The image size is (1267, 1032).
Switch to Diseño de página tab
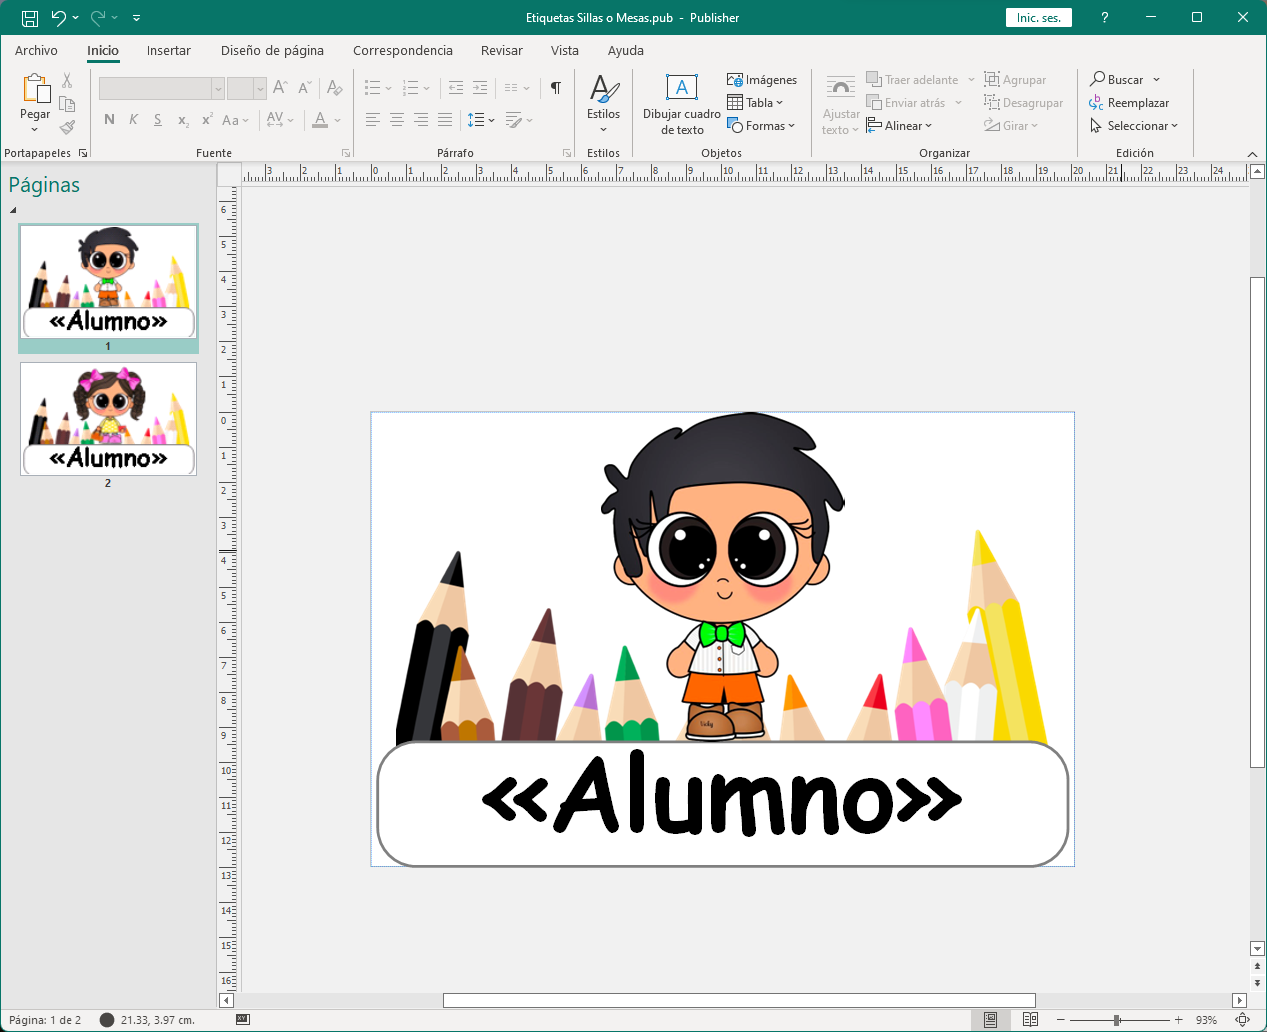coord(272,51)
